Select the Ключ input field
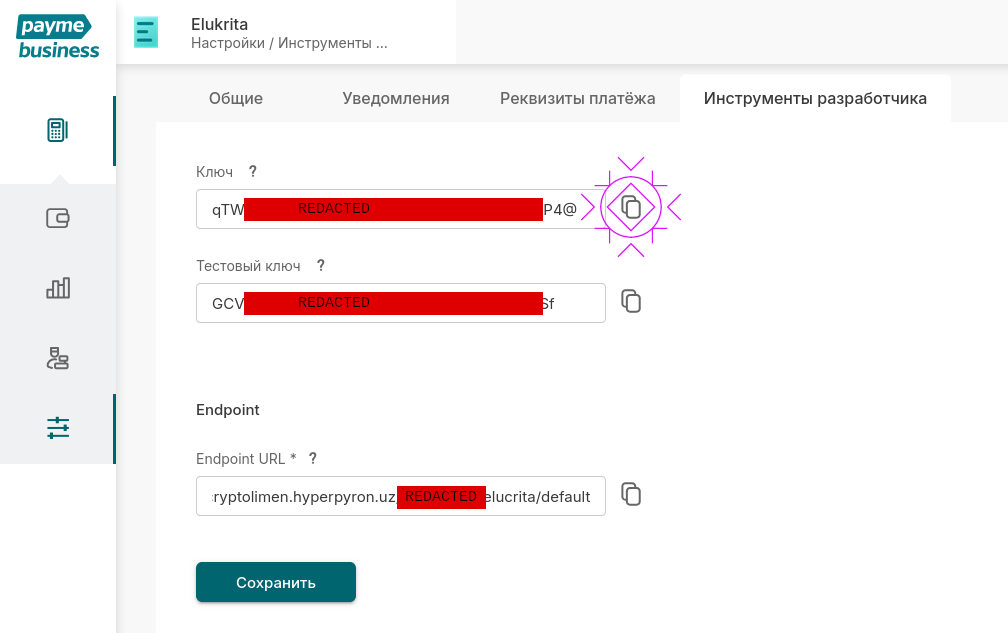 tap(400, 208)
